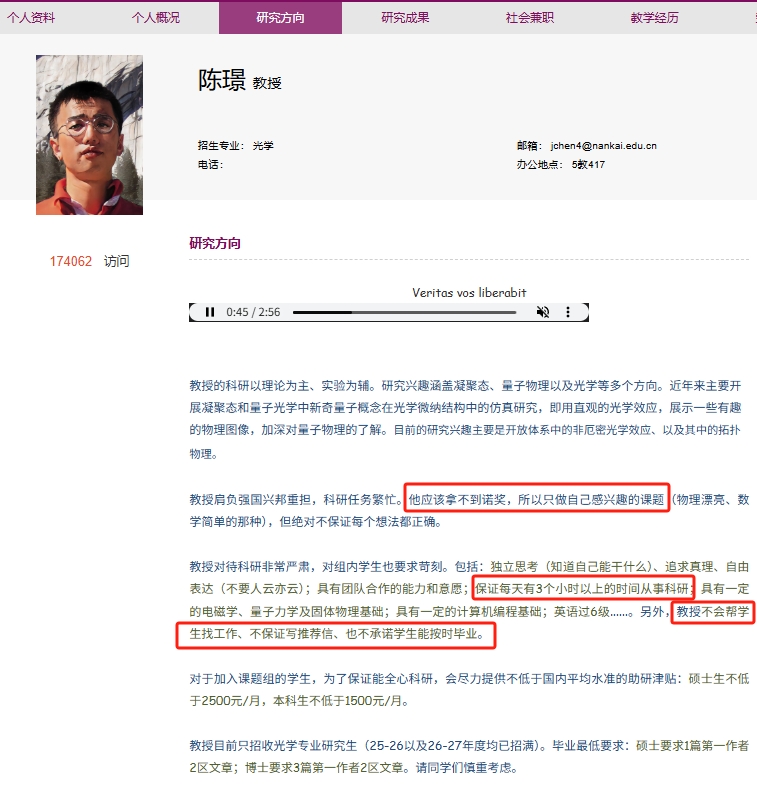Switch to the 个人概况 tab
Viewport: 757px width, 805px height.
[x=156, y=18]
